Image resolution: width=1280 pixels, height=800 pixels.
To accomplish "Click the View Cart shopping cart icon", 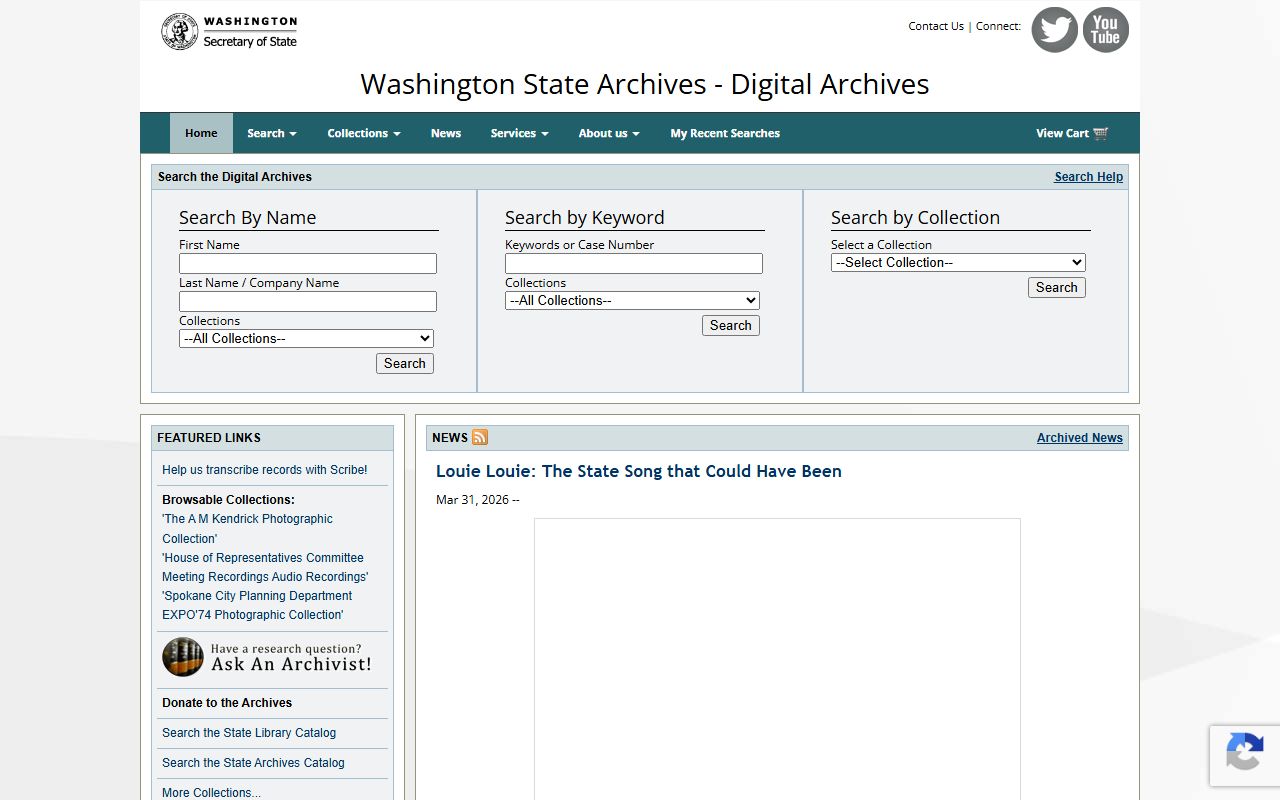I will (1101, 133).
